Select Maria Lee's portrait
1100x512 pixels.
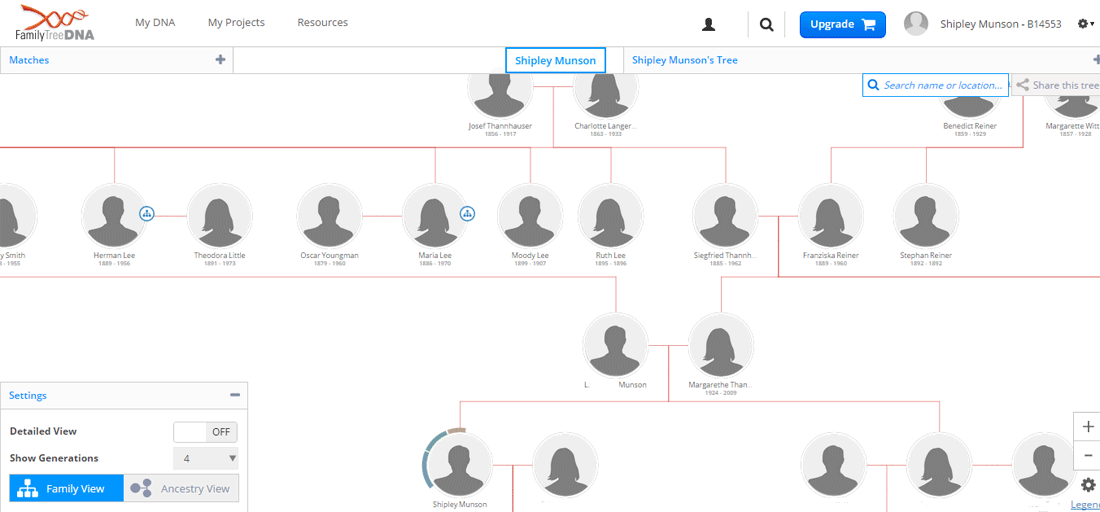point(435,216)
